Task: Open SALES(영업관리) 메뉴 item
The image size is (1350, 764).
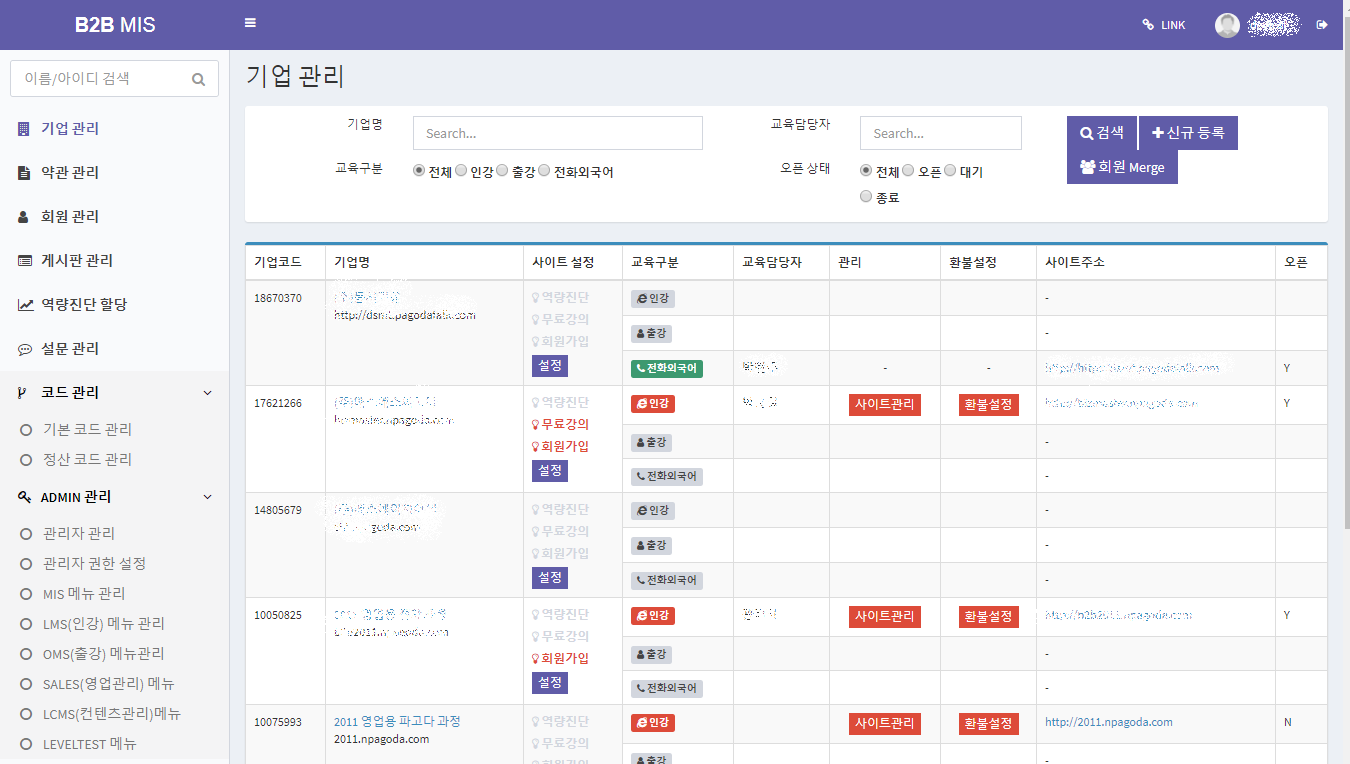Action: 108,684
